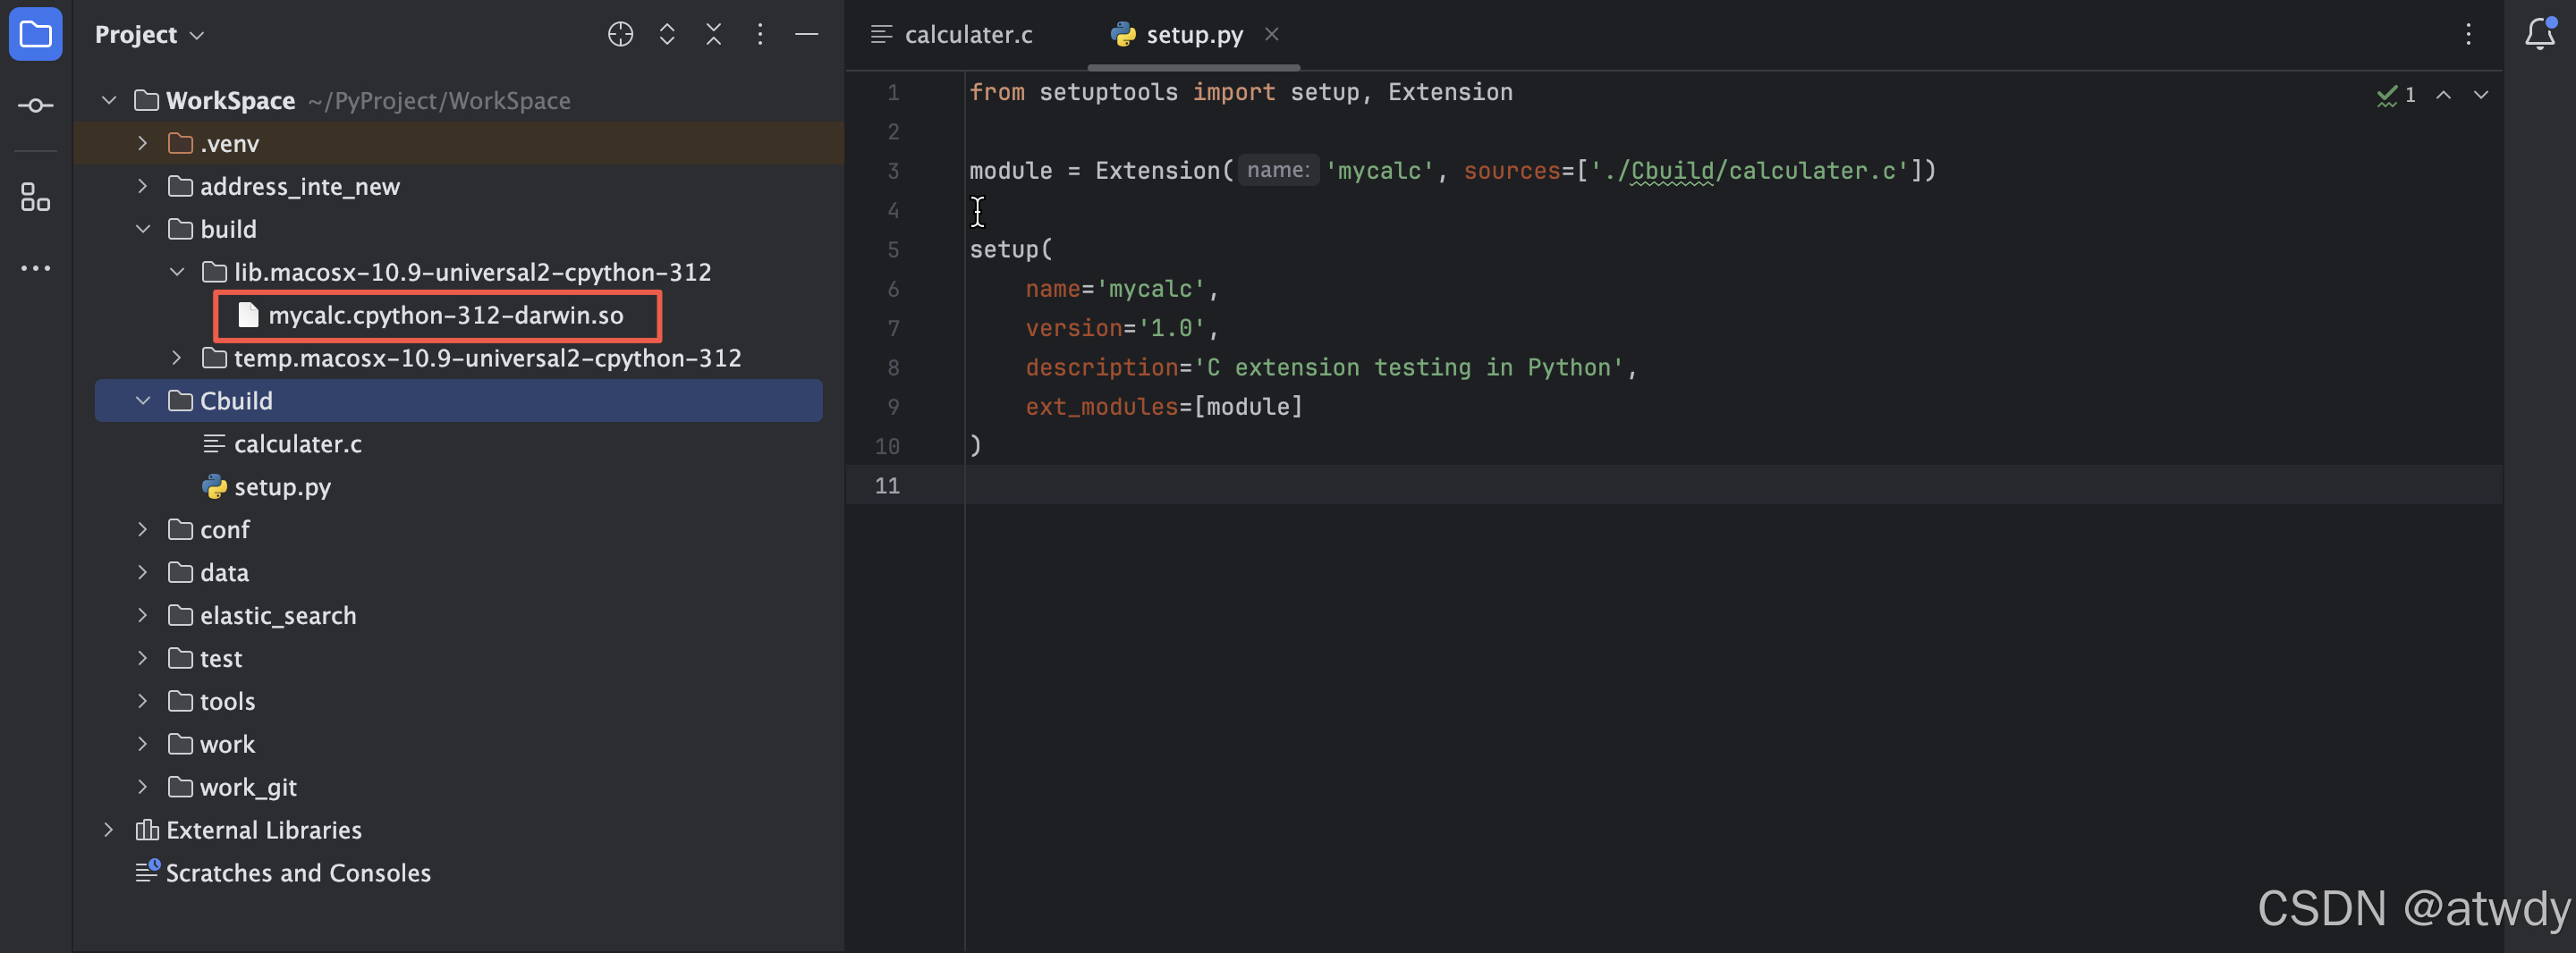Place cursor on empty line 11

coord(1733,485)
